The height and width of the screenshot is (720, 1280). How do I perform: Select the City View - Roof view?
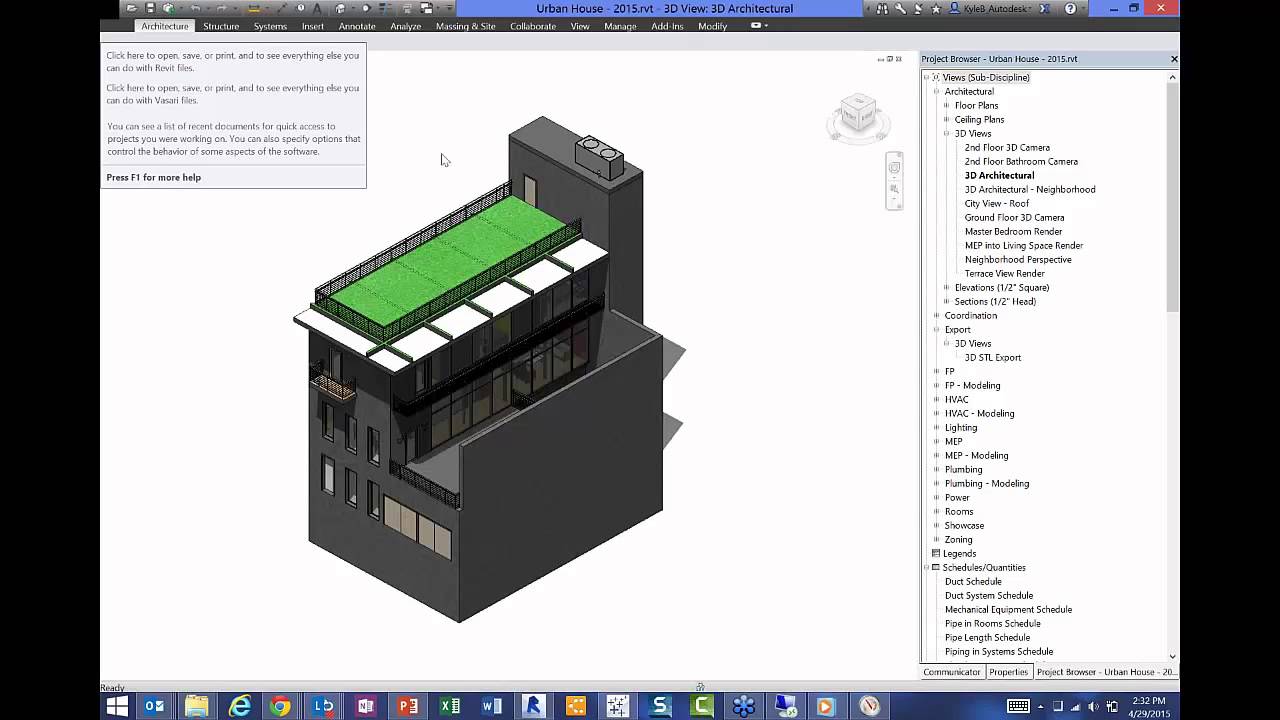(996, 203)
